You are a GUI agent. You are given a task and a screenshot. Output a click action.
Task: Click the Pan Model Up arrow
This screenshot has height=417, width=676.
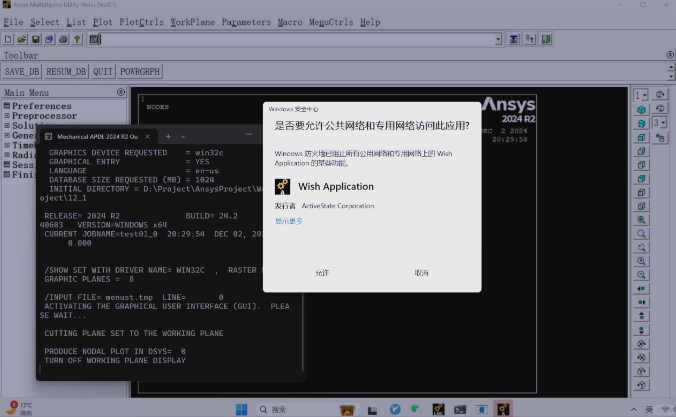(641, 316)
